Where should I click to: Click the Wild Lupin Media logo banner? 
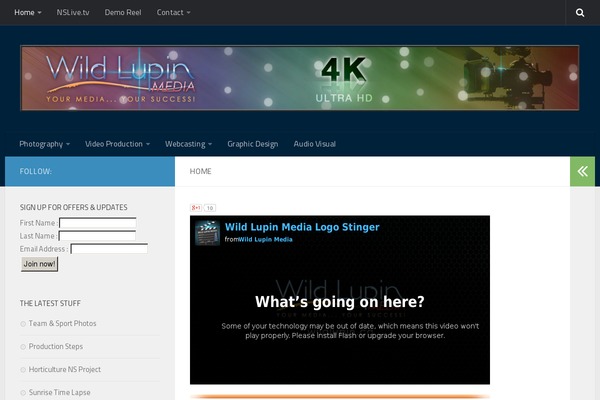300,76
